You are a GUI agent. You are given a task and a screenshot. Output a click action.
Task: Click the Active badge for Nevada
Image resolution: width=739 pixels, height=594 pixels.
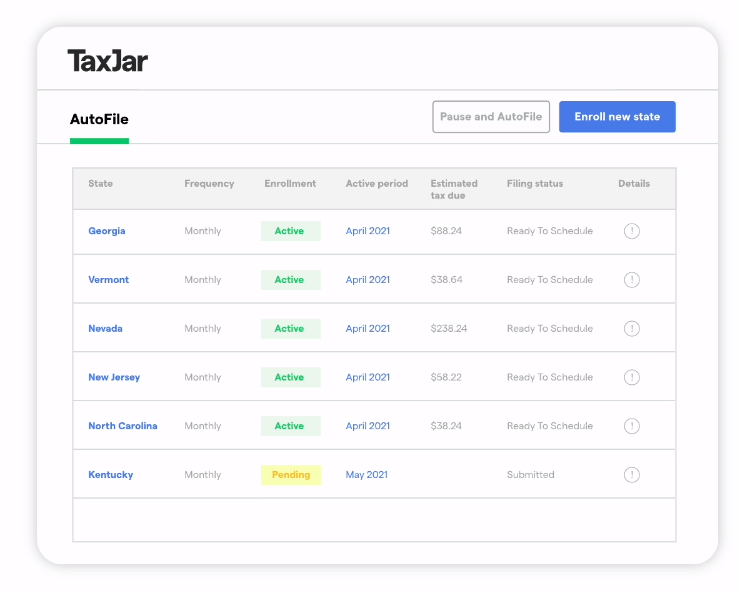[x=291, y=329]
